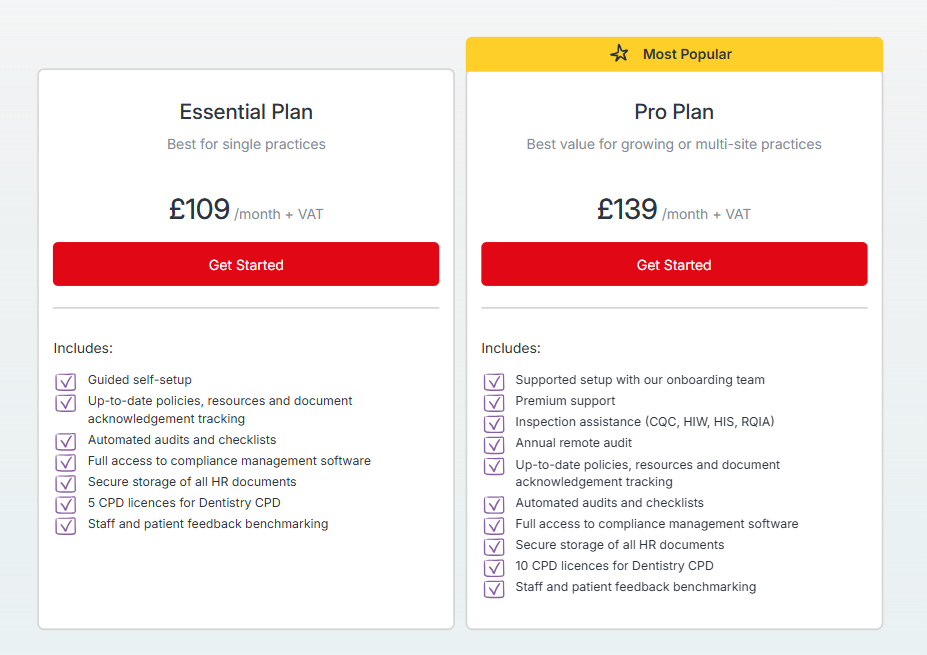Click checkmark beside Inspection assistance (CQC, HIW, HIS, RQIA)
Image resolution: width=927 pixels, height=655 pixels.
pyautogui.click(x=494, y=423)
